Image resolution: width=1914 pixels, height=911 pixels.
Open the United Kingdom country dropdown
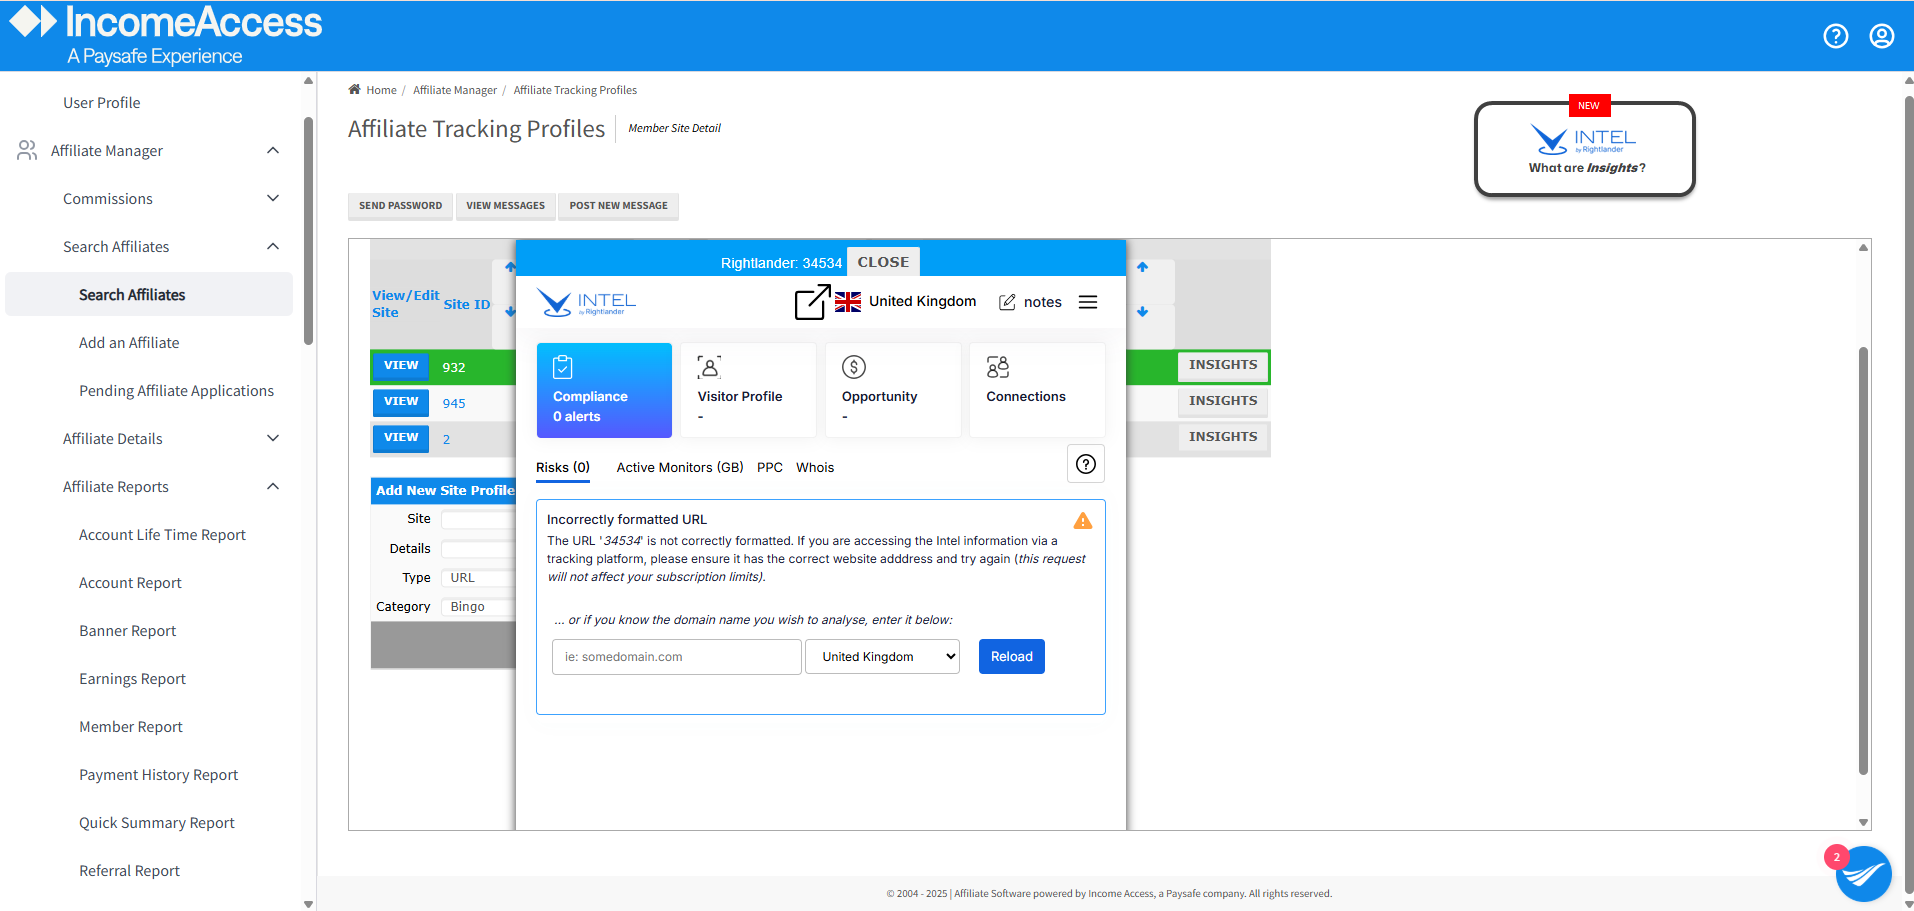click(881, 656)
